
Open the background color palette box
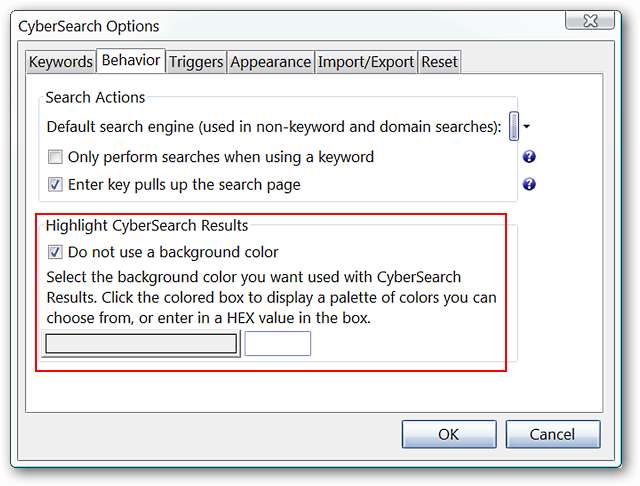(x=141, y=344)
